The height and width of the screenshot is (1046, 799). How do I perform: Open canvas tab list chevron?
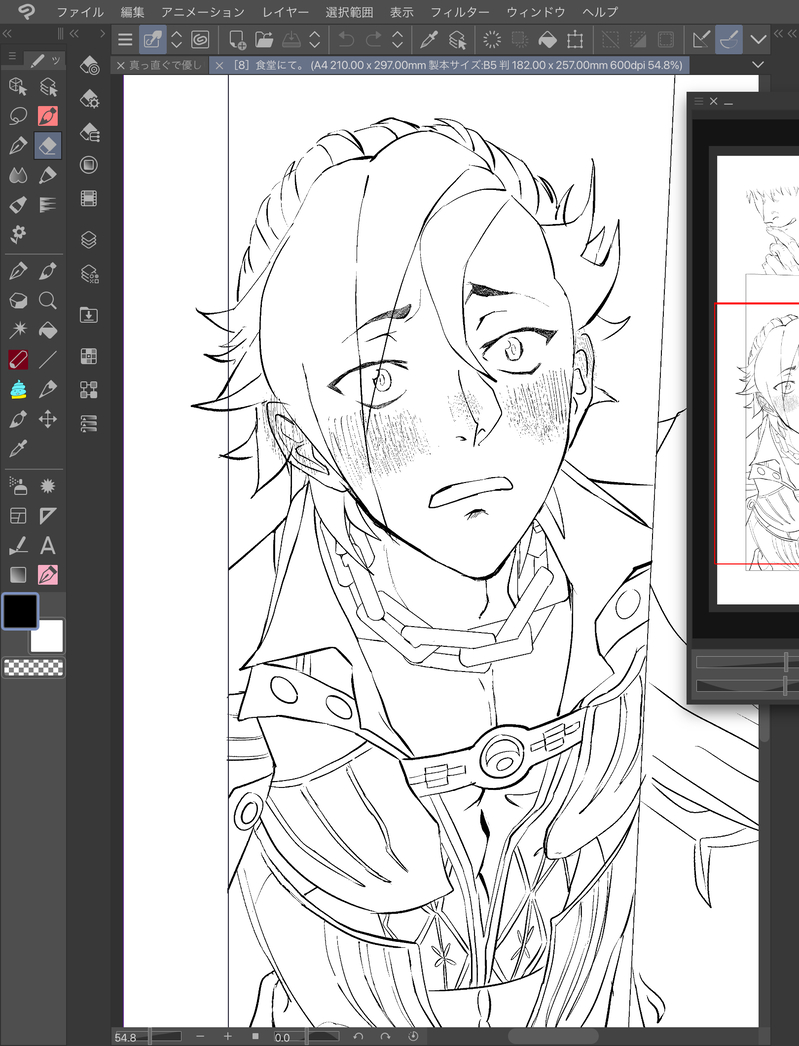click(x=758, y=65)
